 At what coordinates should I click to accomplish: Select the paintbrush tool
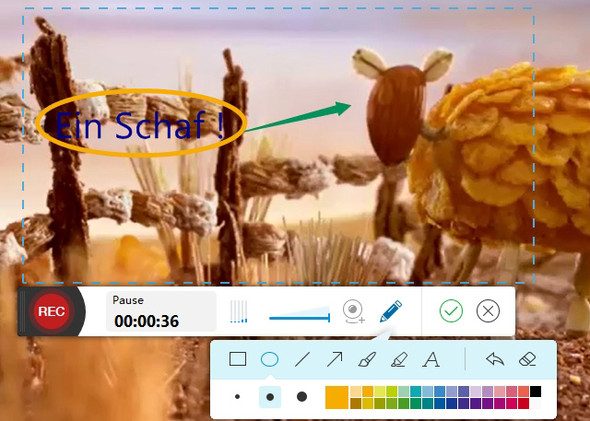tap(367, 359)
